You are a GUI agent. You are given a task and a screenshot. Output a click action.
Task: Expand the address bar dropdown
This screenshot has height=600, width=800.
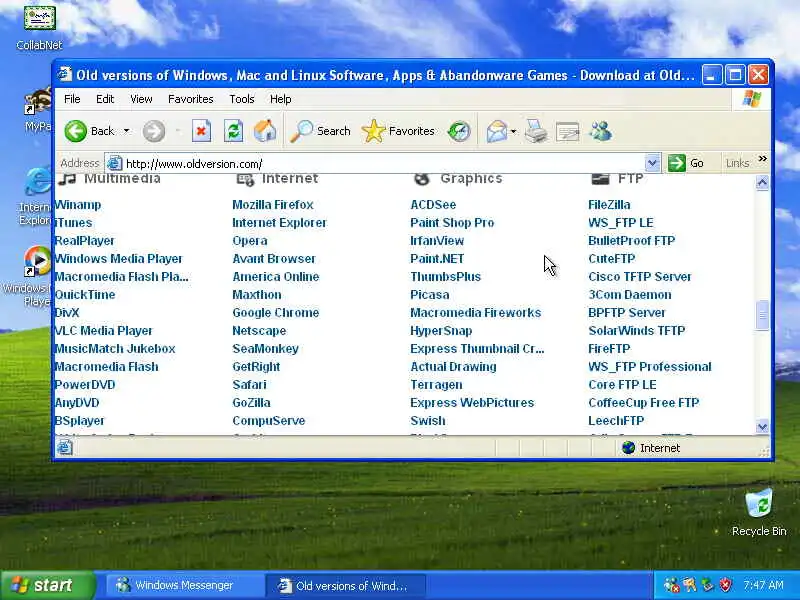652,163
